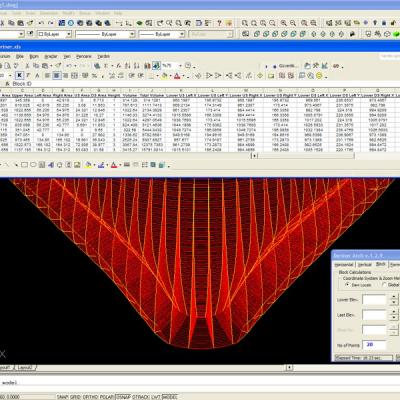This screenshot has width=400, height=400.
Task: Toggle ORTHO mode in status bar
Action: [90, 397]
